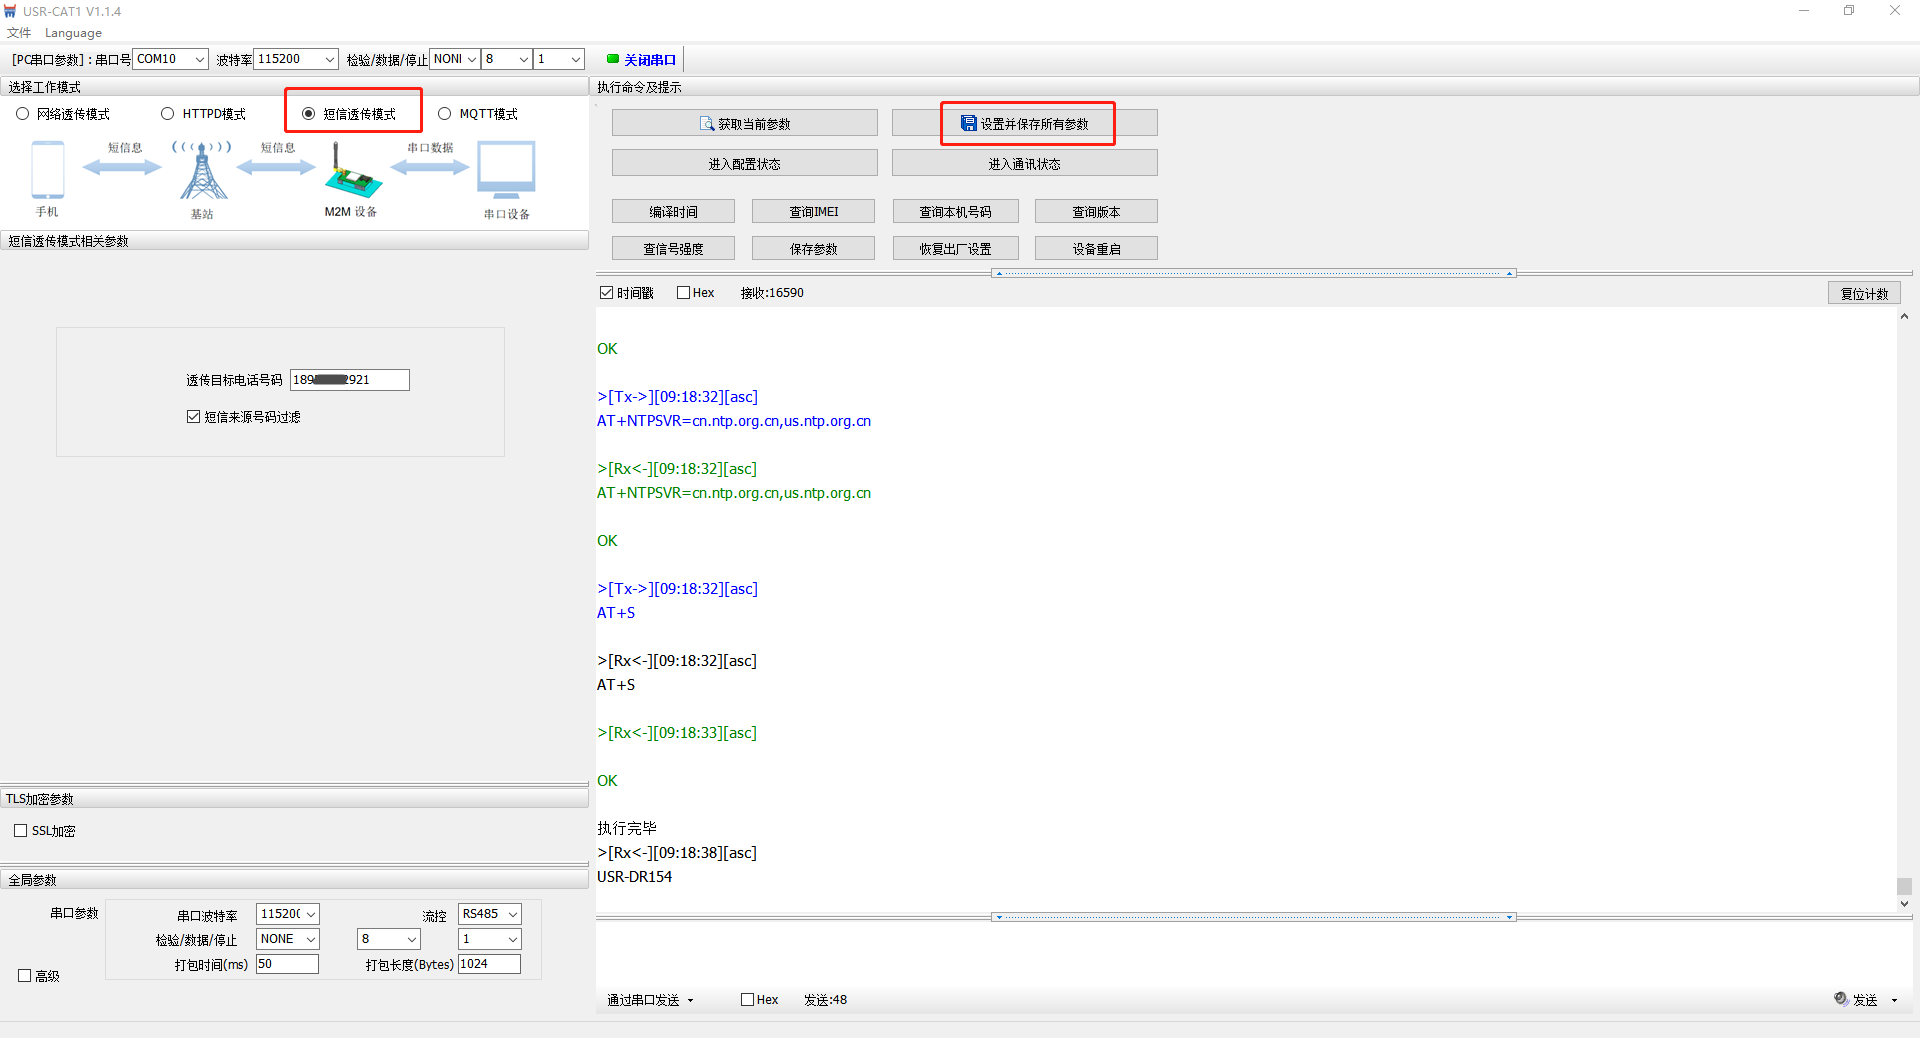Image resolution: width=1920 pixels, height=1038 pixels.
Task: Click the magnifier icon on 获取当前参数
Action: tap(707, 124)
